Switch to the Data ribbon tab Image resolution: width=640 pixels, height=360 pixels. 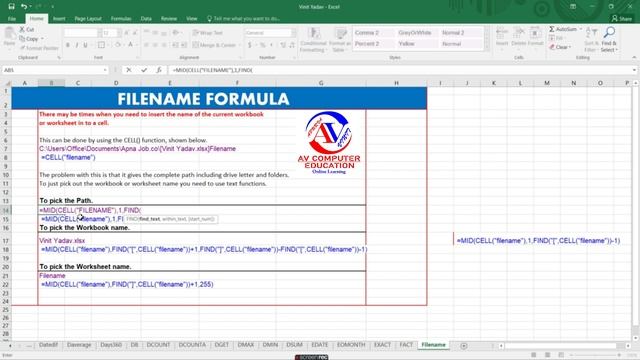146,19
